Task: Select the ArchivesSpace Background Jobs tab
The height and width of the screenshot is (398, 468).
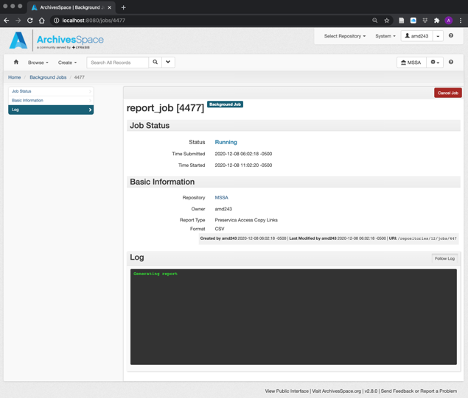Action: [x=71, y=7]
